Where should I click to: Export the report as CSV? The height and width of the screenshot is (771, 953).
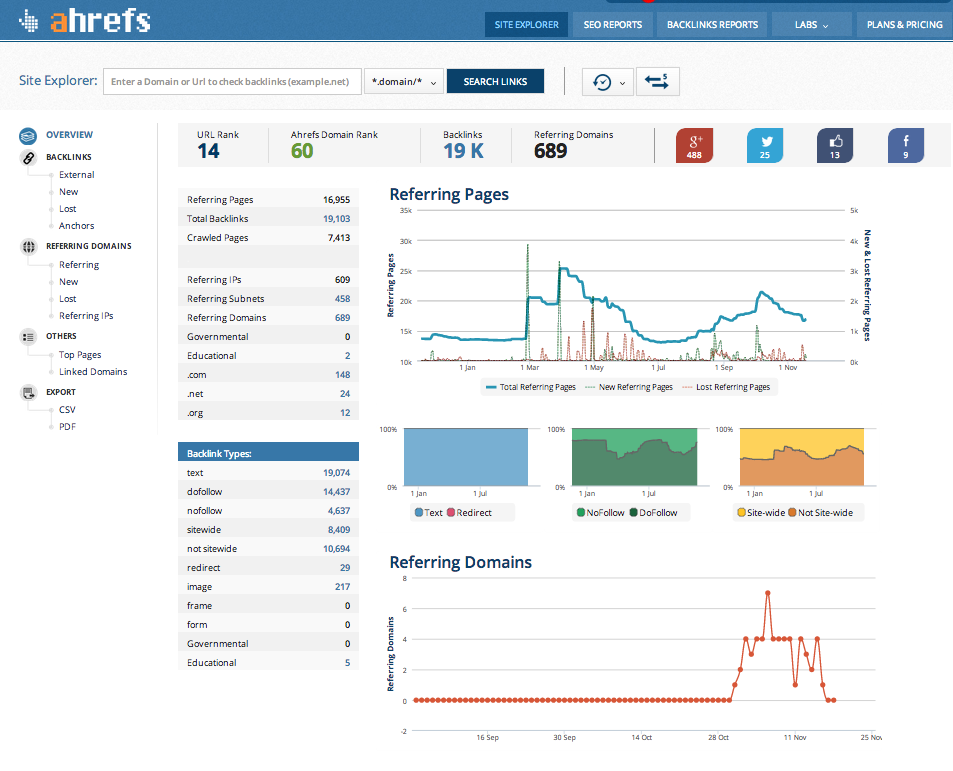pyautogui.click(x=67, y=410)
